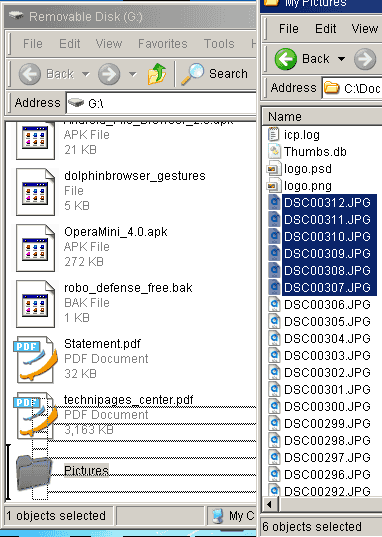Select logo.png file
The image size is (382, 537).
[308, 186]
